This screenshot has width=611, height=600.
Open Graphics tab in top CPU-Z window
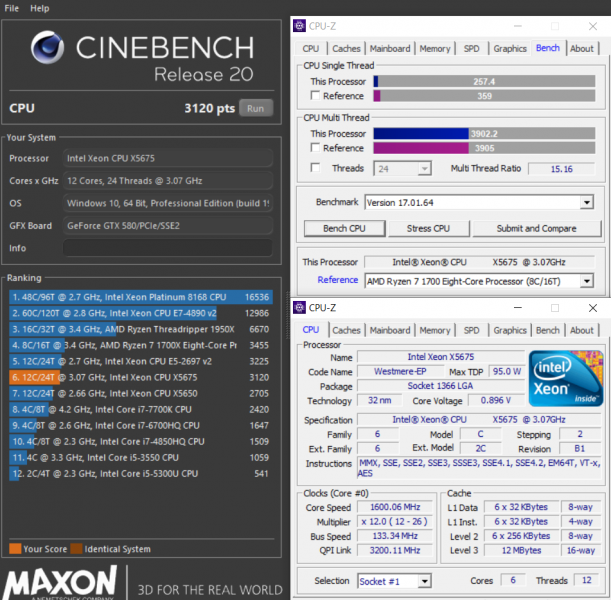(510, 49)
